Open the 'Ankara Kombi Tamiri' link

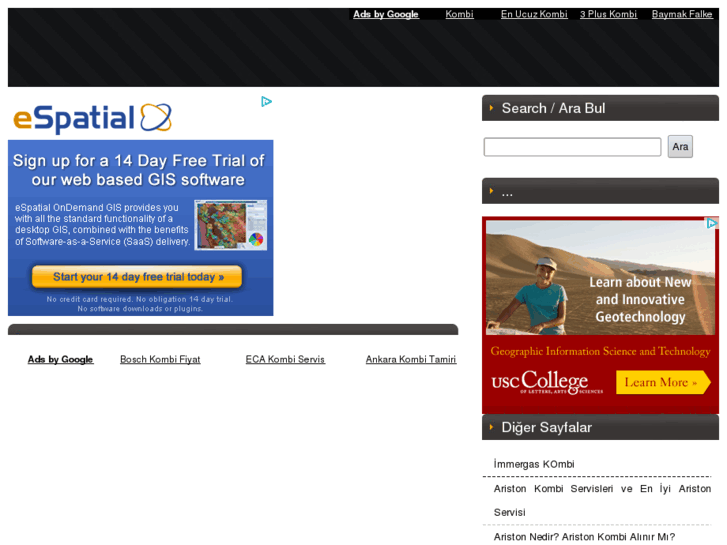point(411,359)
